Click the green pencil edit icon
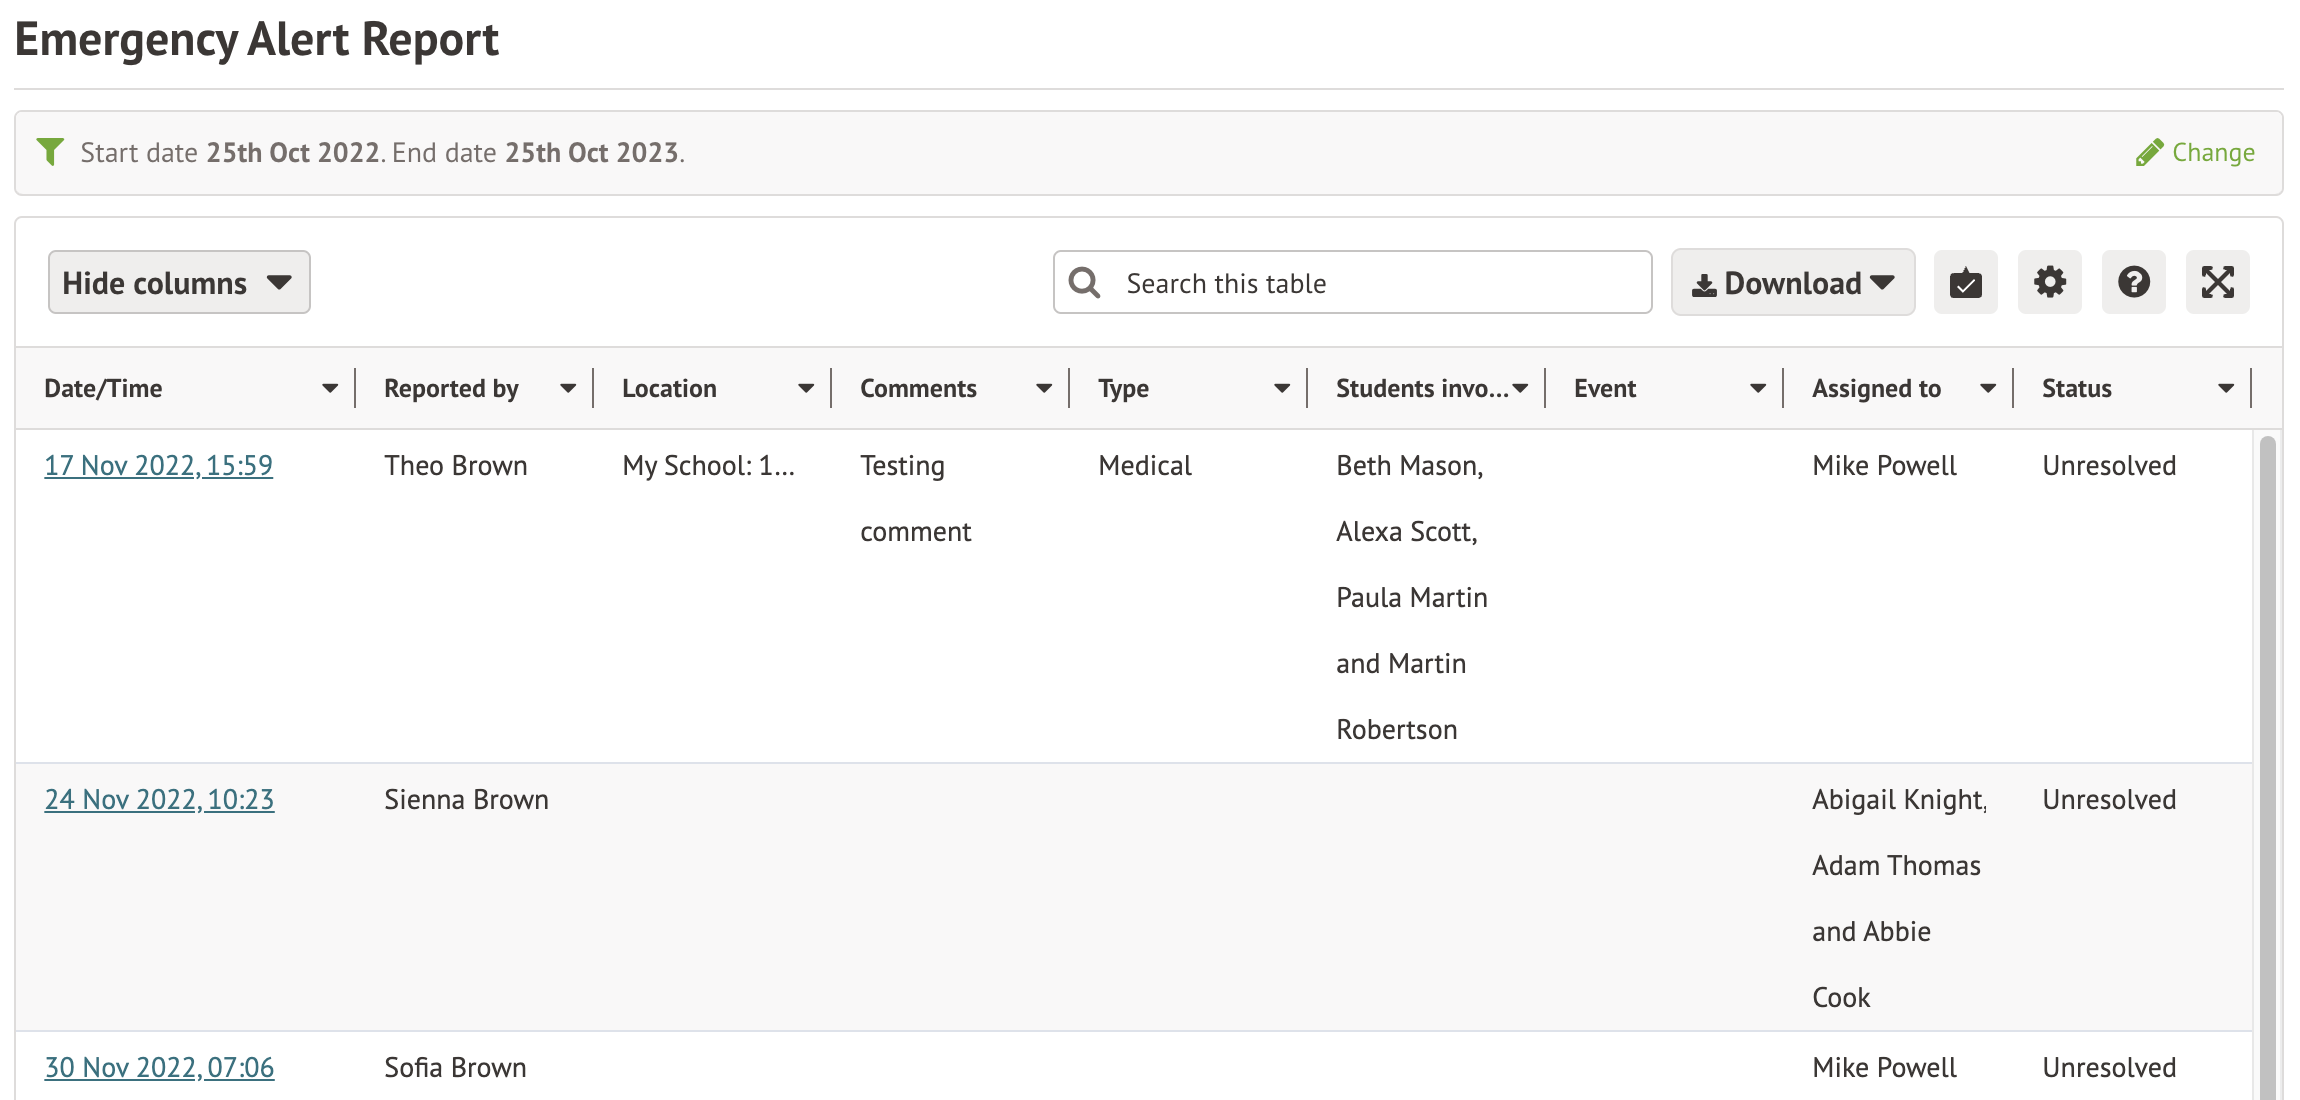Viewport: 2300px width, 1100px height. [x=2148, y=153]
